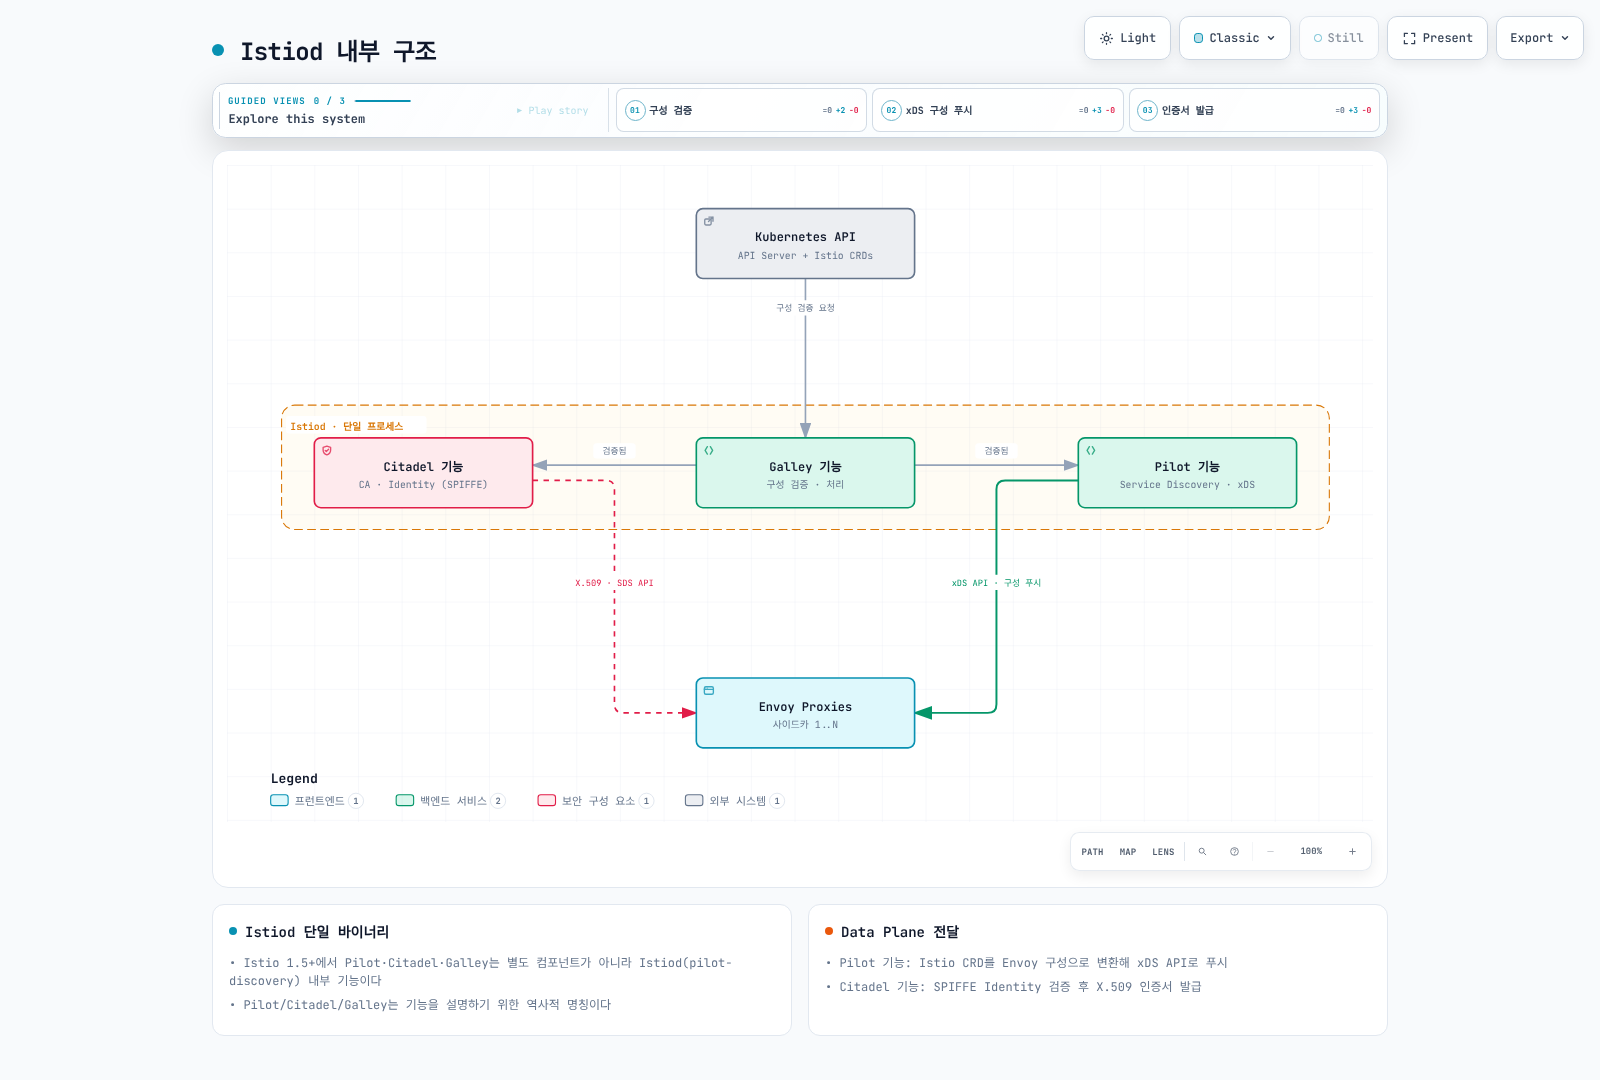Click the code icon on Galley node
Screen dimensions: 1600x1080
pyautogui.click(x=709, y=451)
